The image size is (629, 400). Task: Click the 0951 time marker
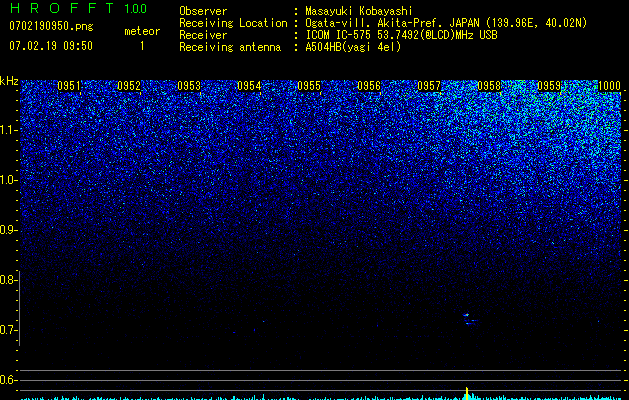click(x=69, y=86)
